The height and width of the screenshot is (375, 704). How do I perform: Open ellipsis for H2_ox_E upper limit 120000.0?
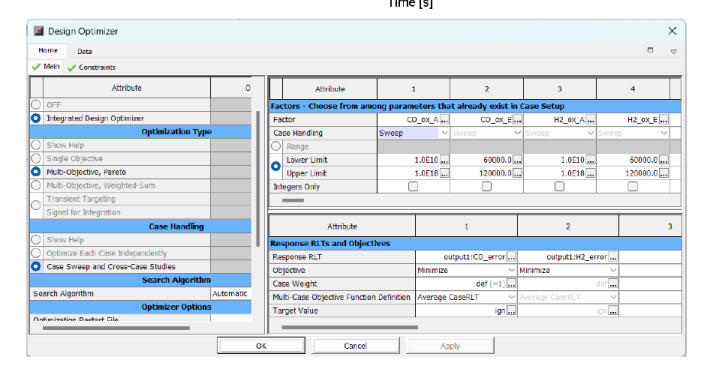pyautogui.click(x=664, y=173)
